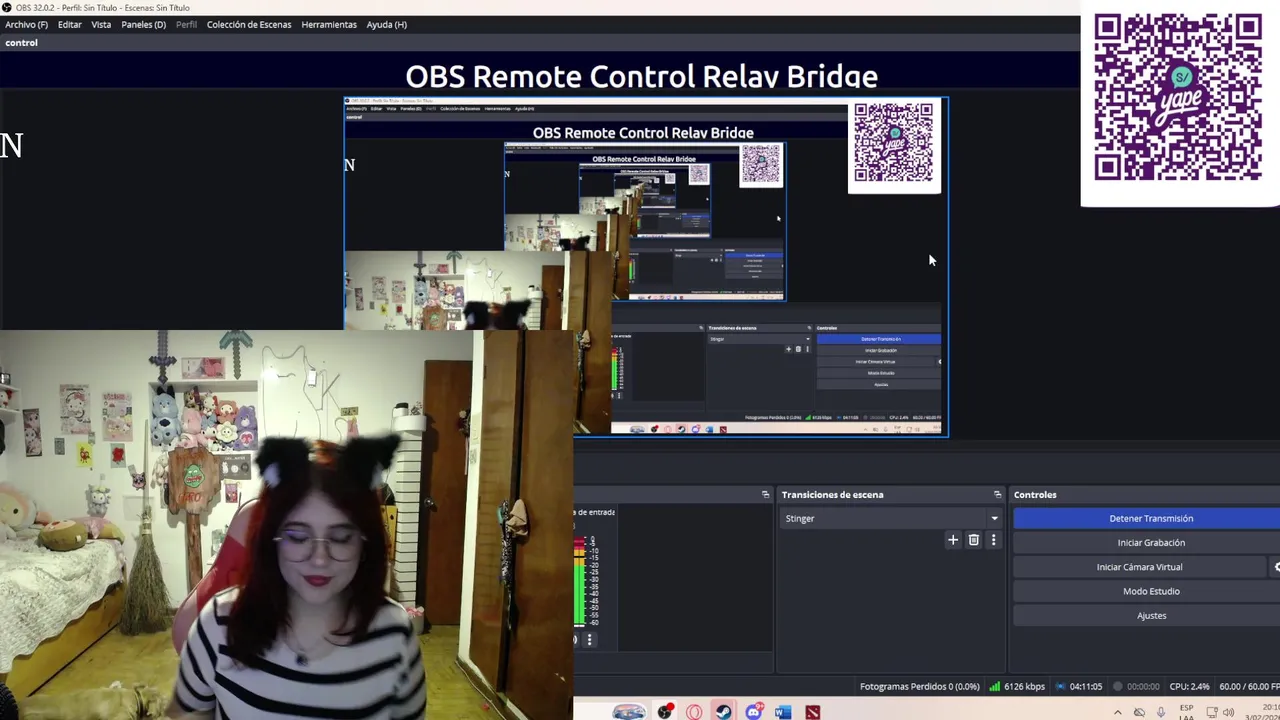Click the taskbar search highlight image
Viewport: 1280px width, 720px height.
coord(629,712)
